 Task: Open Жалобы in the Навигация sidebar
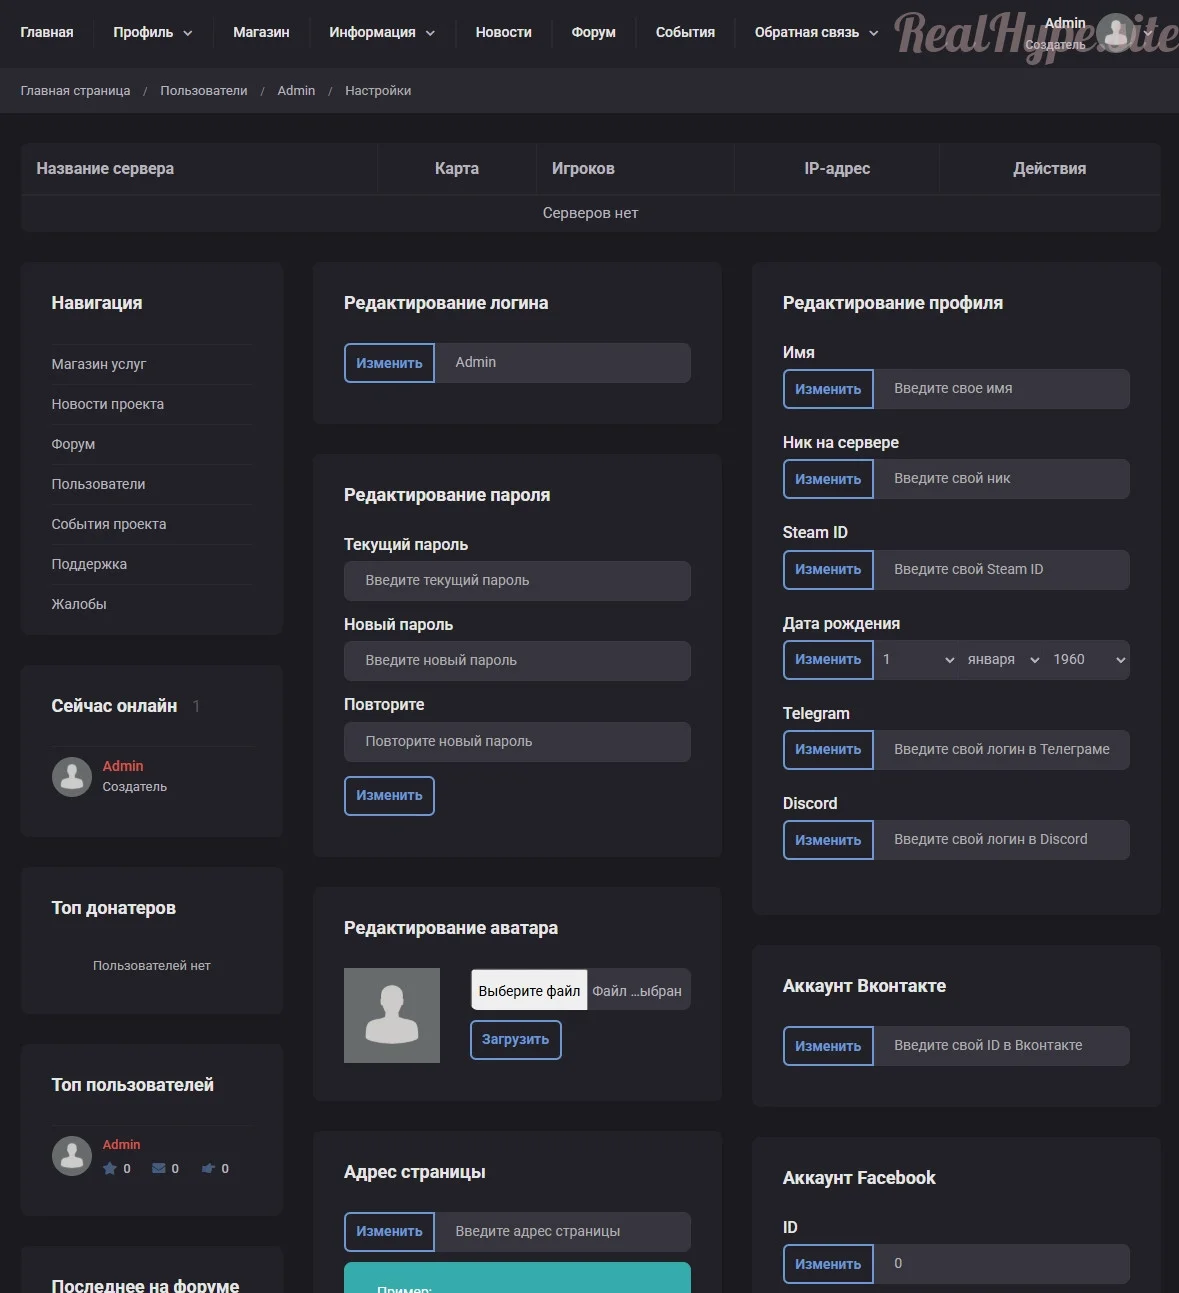pos(79,604)
